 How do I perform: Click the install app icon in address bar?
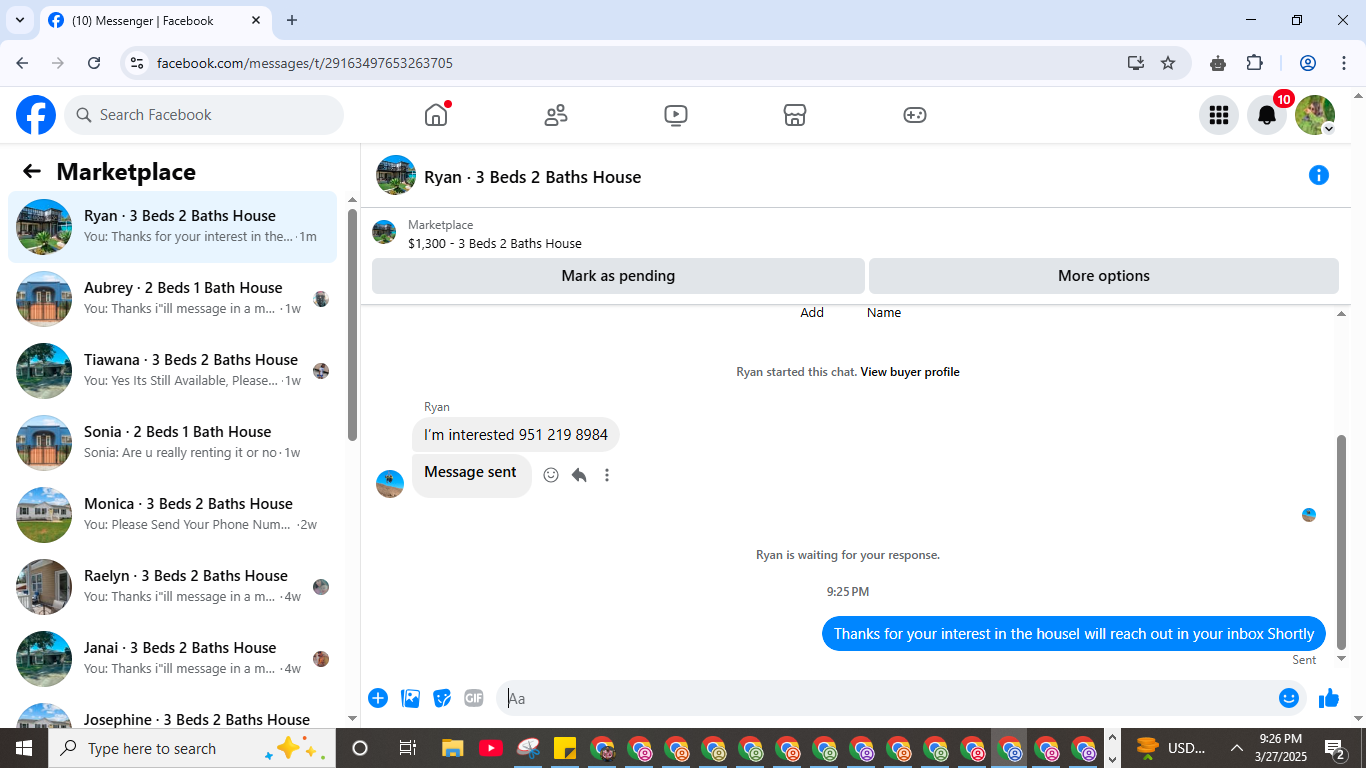[x=1135, y=63]
